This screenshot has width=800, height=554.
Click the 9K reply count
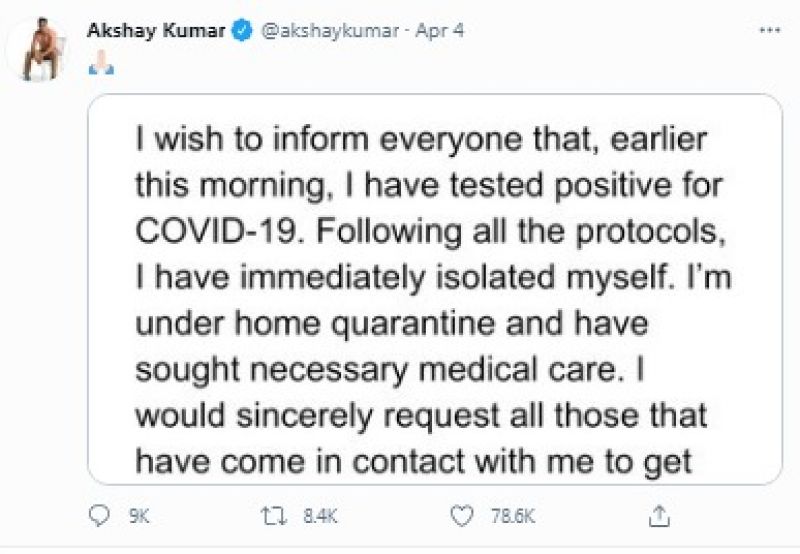pos(140,517)
